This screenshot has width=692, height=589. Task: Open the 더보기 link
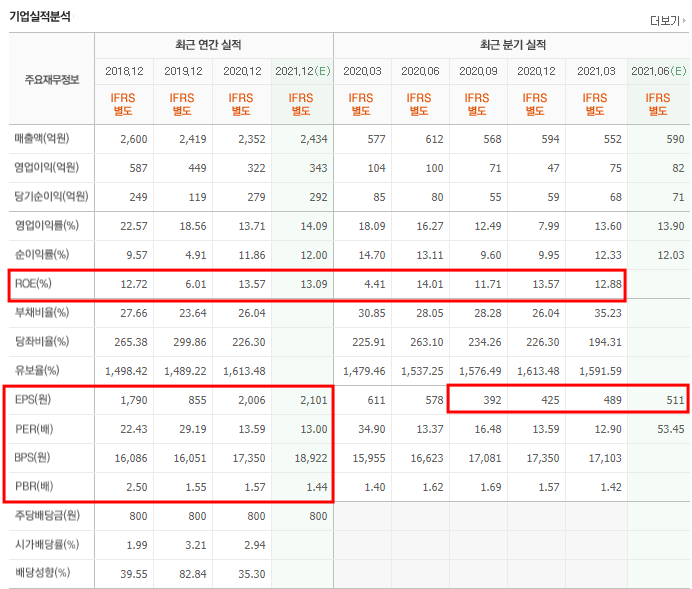click(x=667, y=20)
